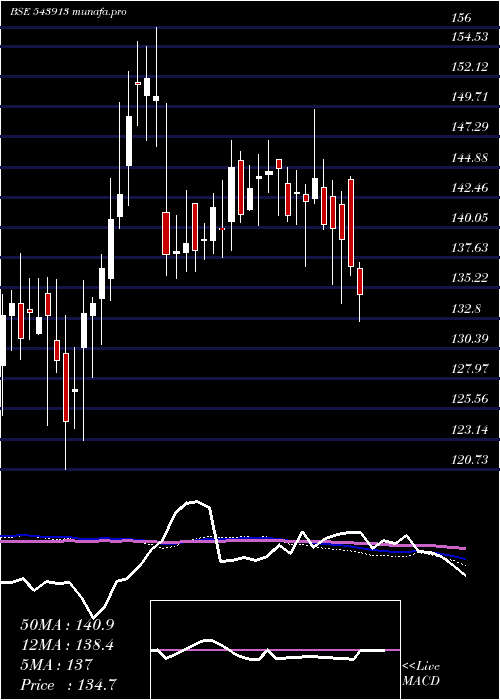
Task: Click the last red candlestick on the right
Action: [x=360, y=281]
